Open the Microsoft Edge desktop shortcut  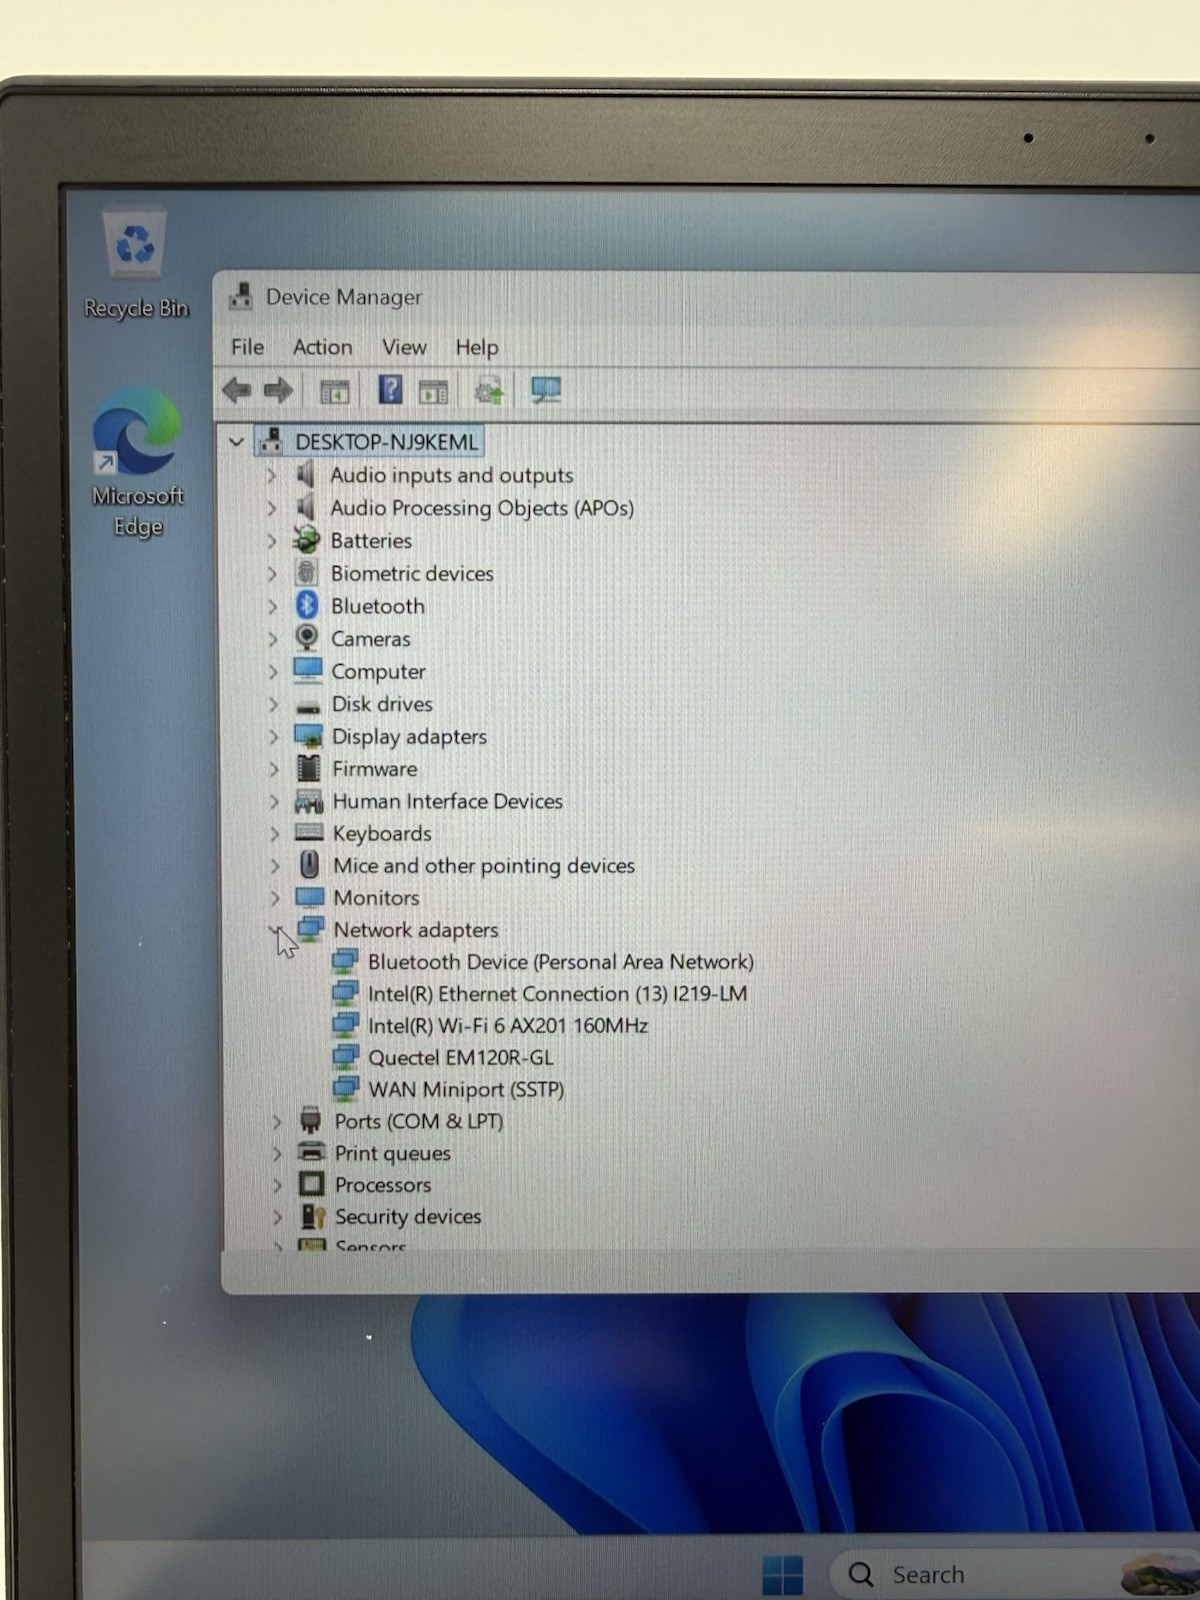point(137,464)
